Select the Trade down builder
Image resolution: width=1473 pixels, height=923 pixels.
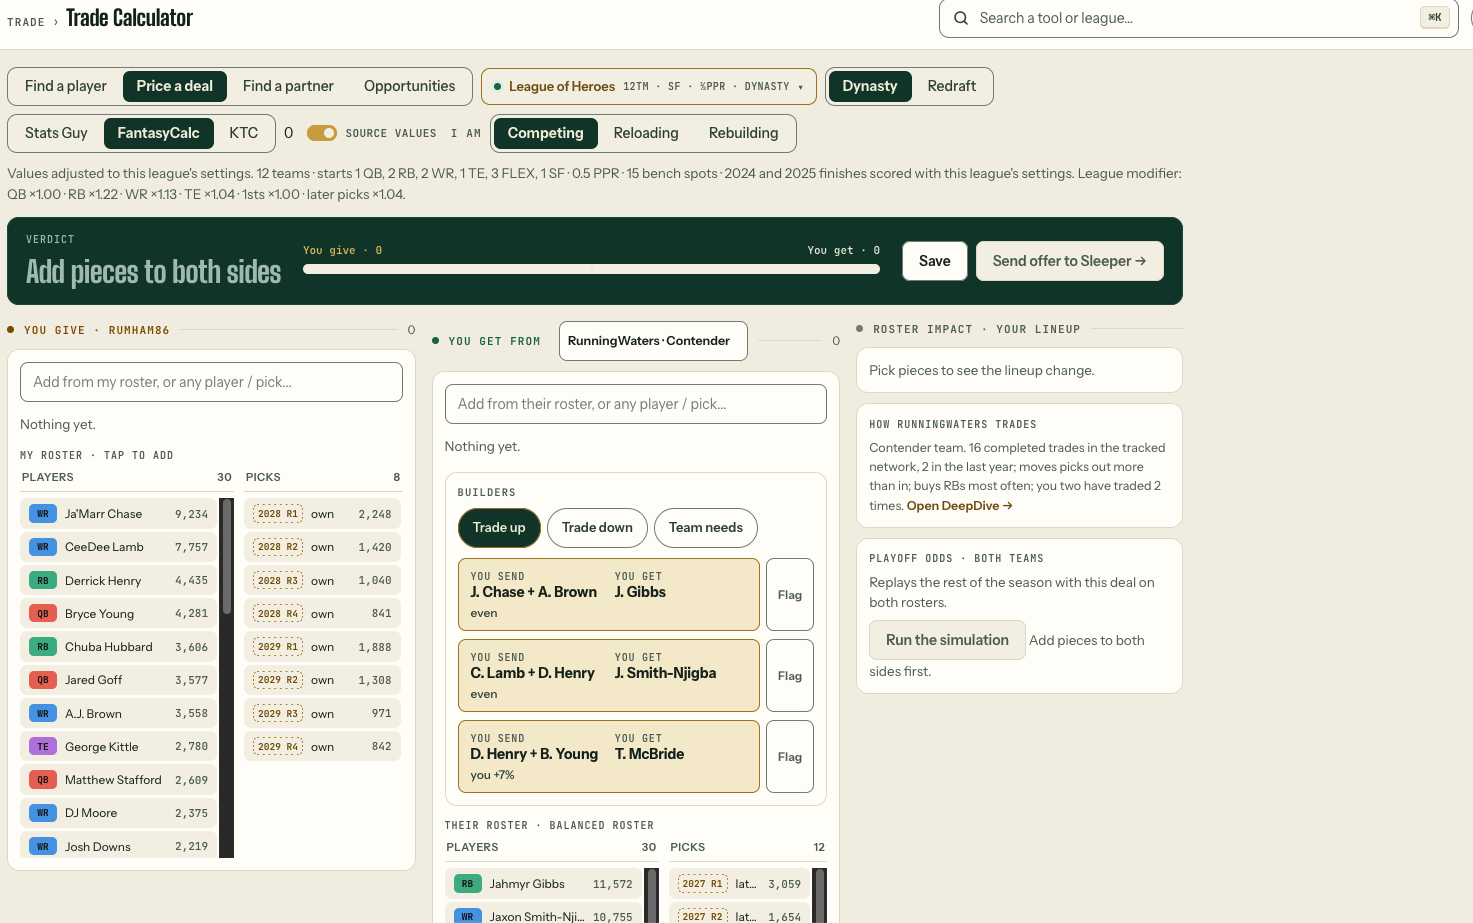[x=597, y=528]
